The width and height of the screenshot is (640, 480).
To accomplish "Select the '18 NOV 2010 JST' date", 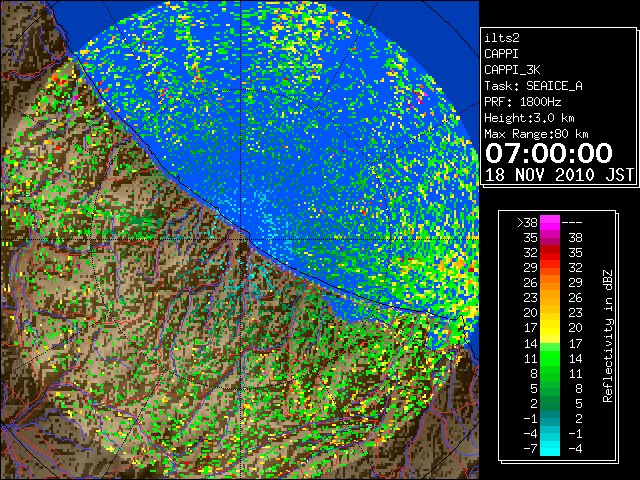I will [x=559, y=175].
